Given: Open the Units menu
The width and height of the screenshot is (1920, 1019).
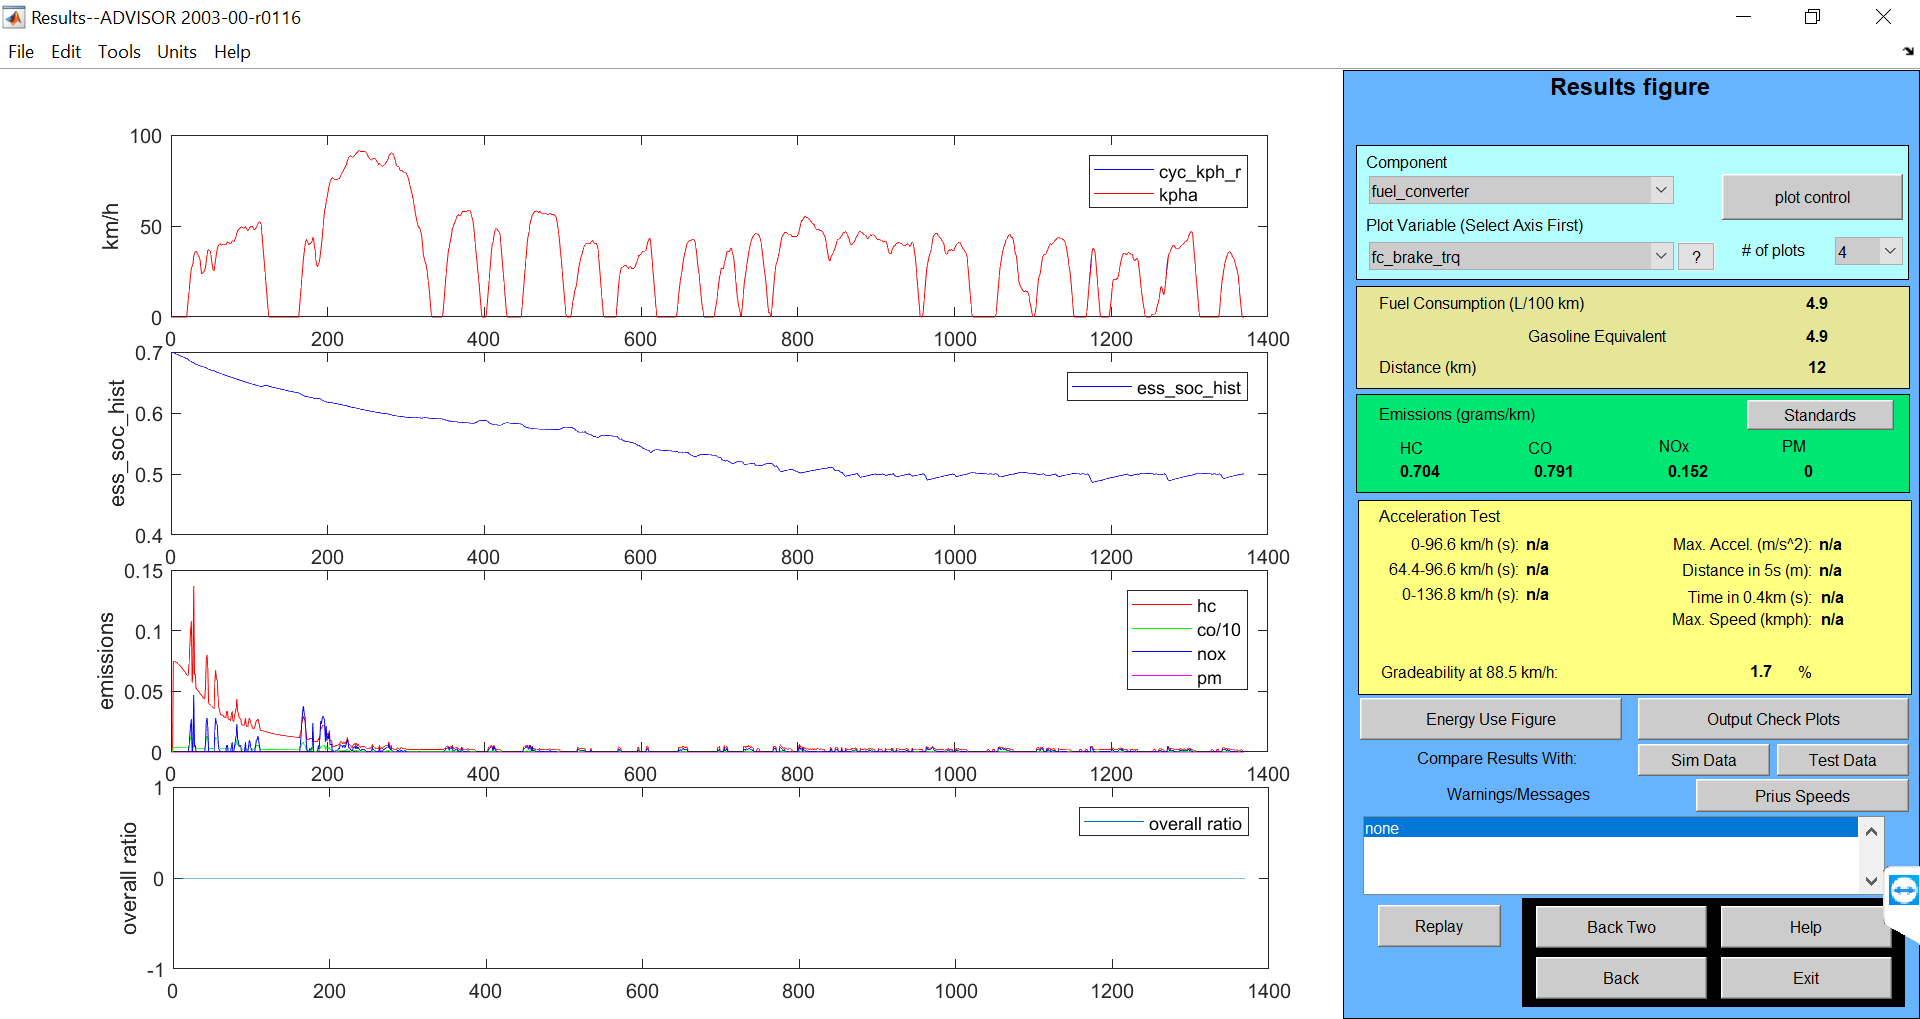Looking at the screenshot, I should pyautogui.click(x=176, y=51).
